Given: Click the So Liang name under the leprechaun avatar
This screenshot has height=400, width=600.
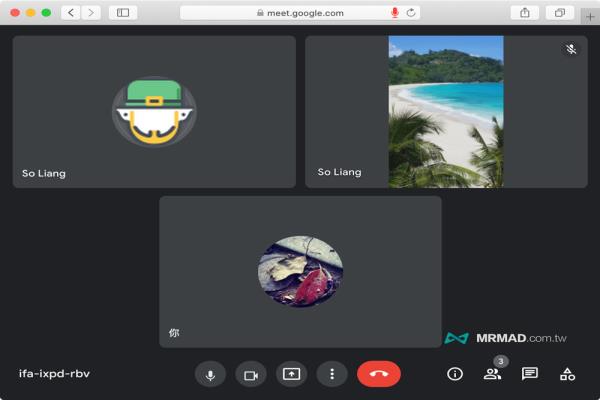Looking at the screenshot, I should [x=44, y=173].
